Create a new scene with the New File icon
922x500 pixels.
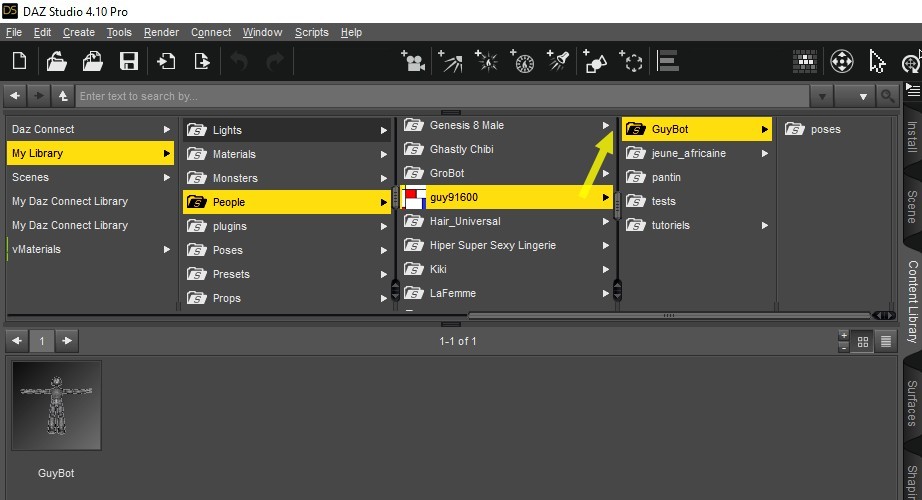click(19, 61)
